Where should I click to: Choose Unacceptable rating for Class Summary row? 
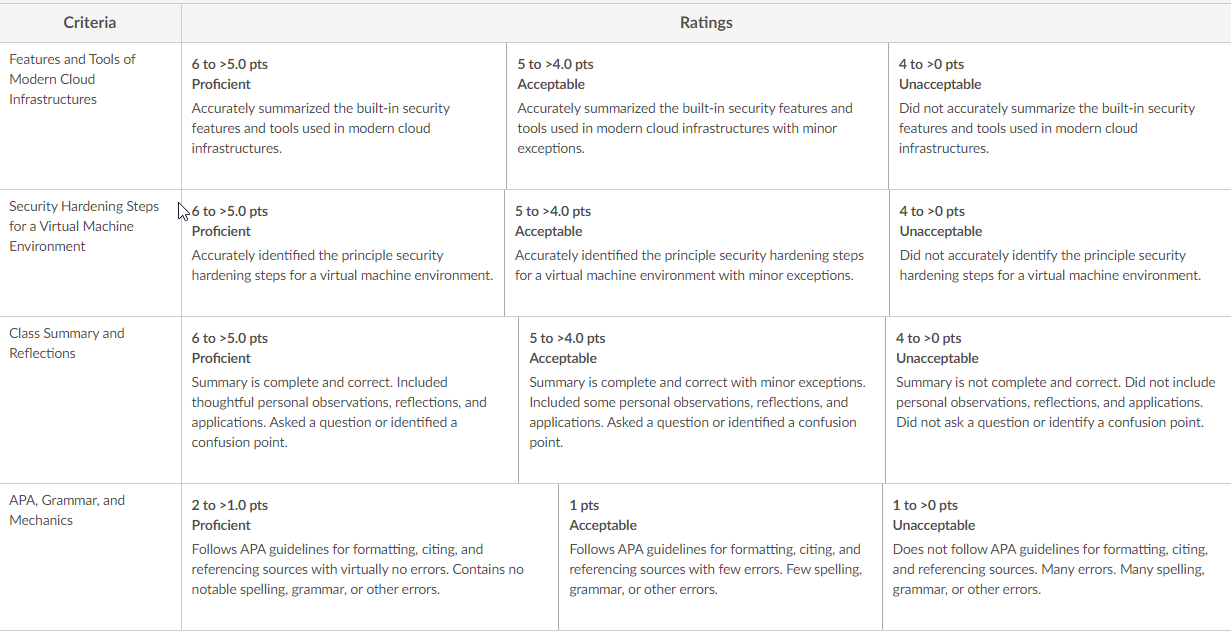click(1058, 400)
